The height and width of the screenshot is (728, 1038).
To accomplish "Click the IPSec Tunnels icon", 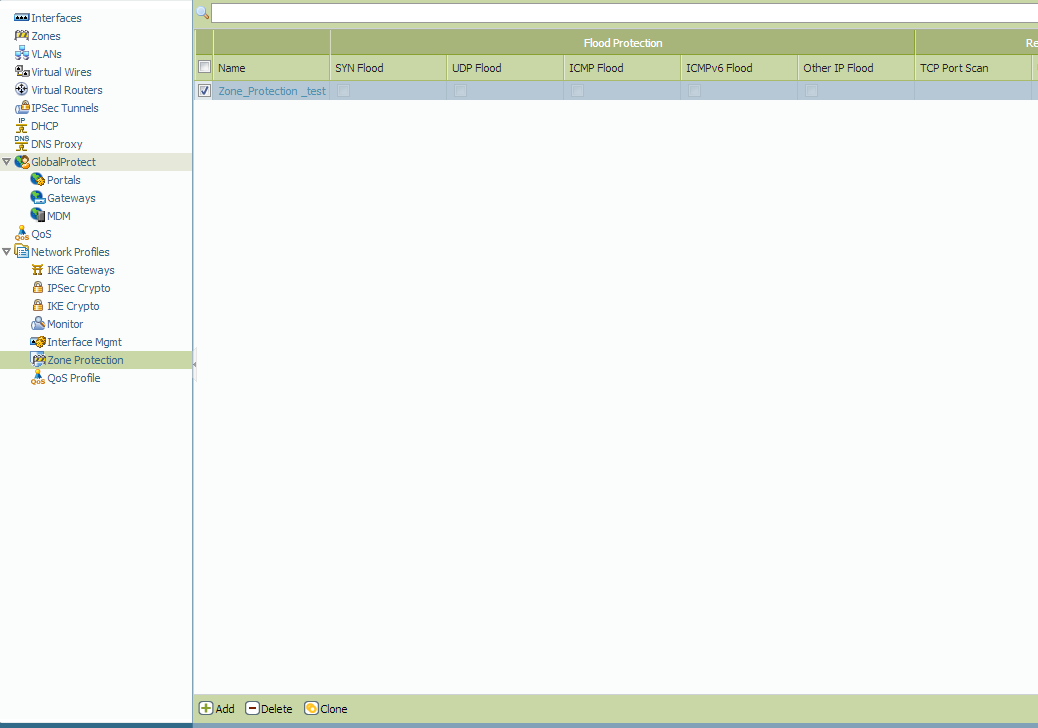I will (x=22, y=108).
